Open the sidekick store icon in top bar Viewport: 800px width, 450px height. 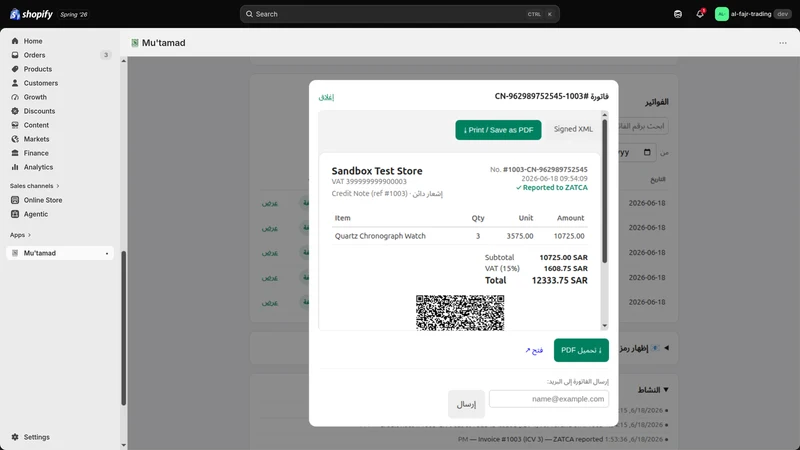point(678,14)
